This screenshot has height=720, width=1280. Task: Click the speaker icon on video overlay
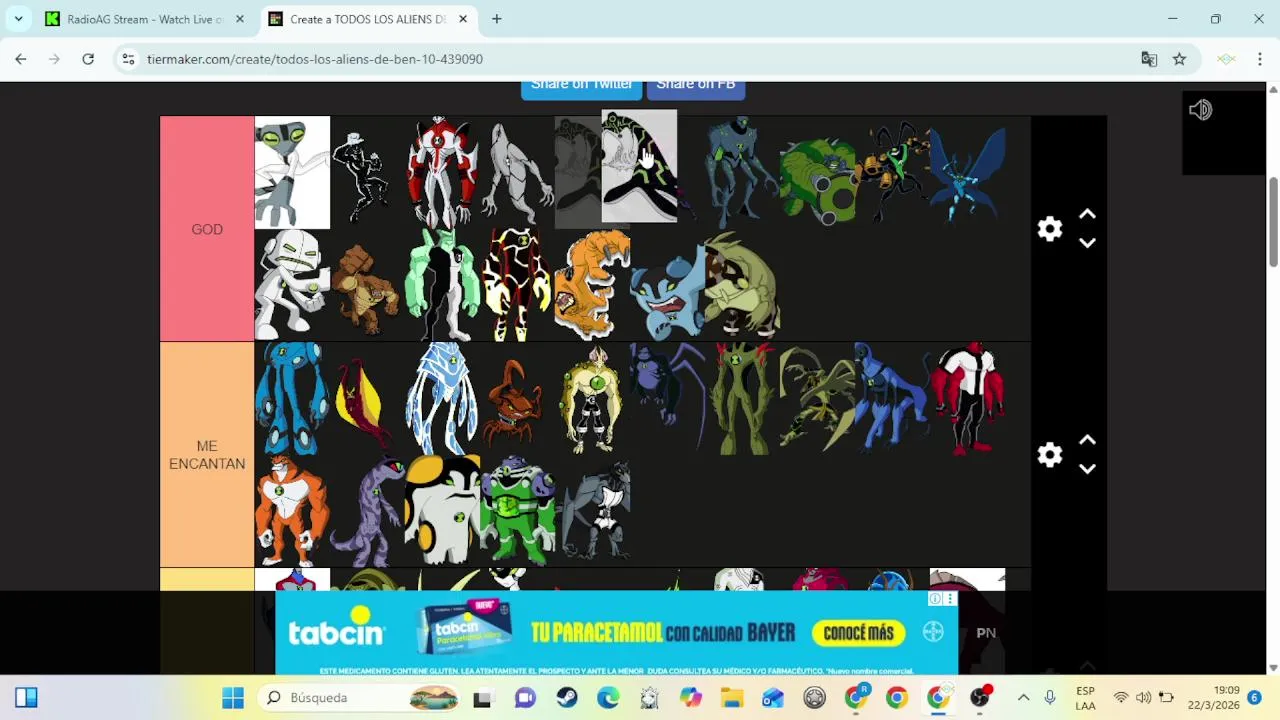pyautogui.click(x=1200, y=110)
